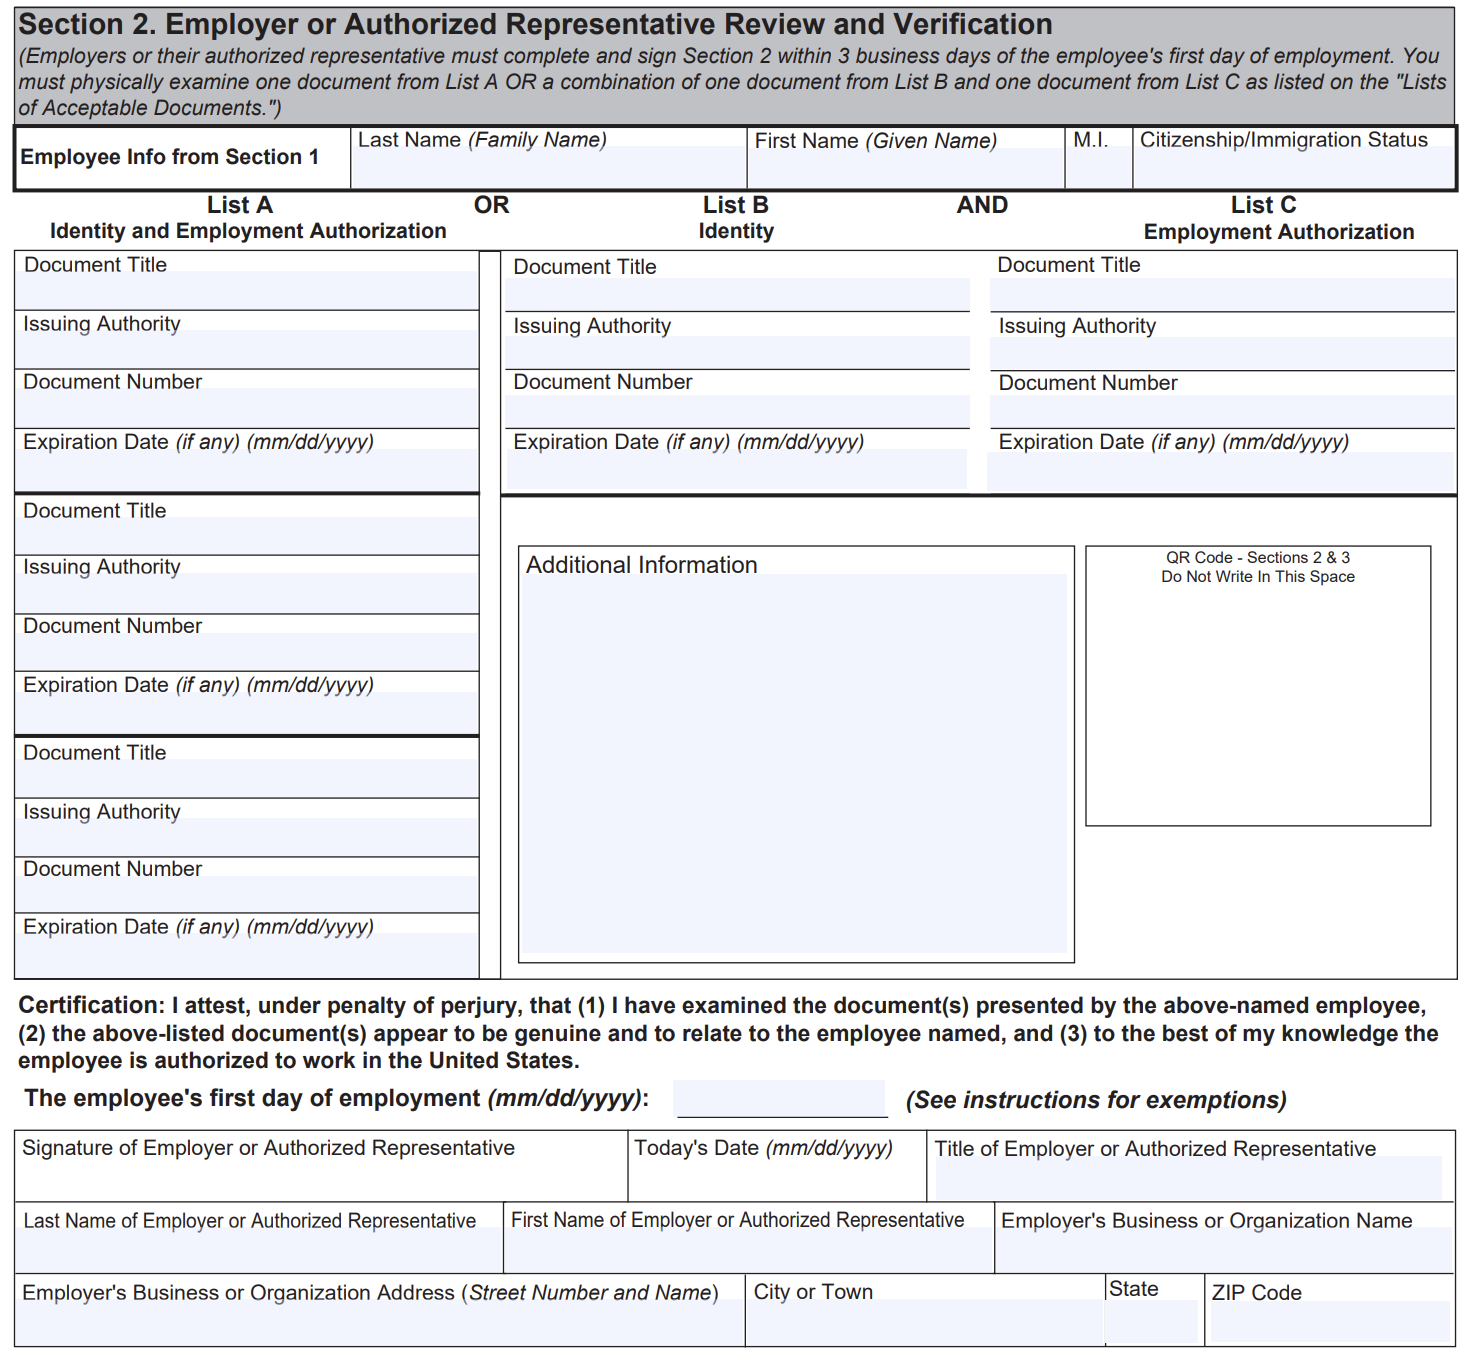Select the employee M.I. field
This screenshot has height=1360, width=1472.
tap(1098, 168)
